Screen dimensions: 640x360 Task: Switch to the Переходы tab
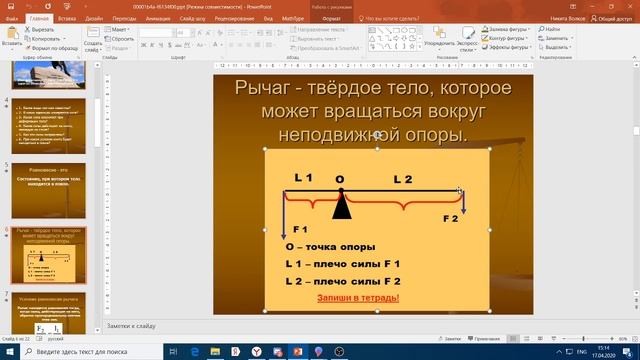(124, 19)
